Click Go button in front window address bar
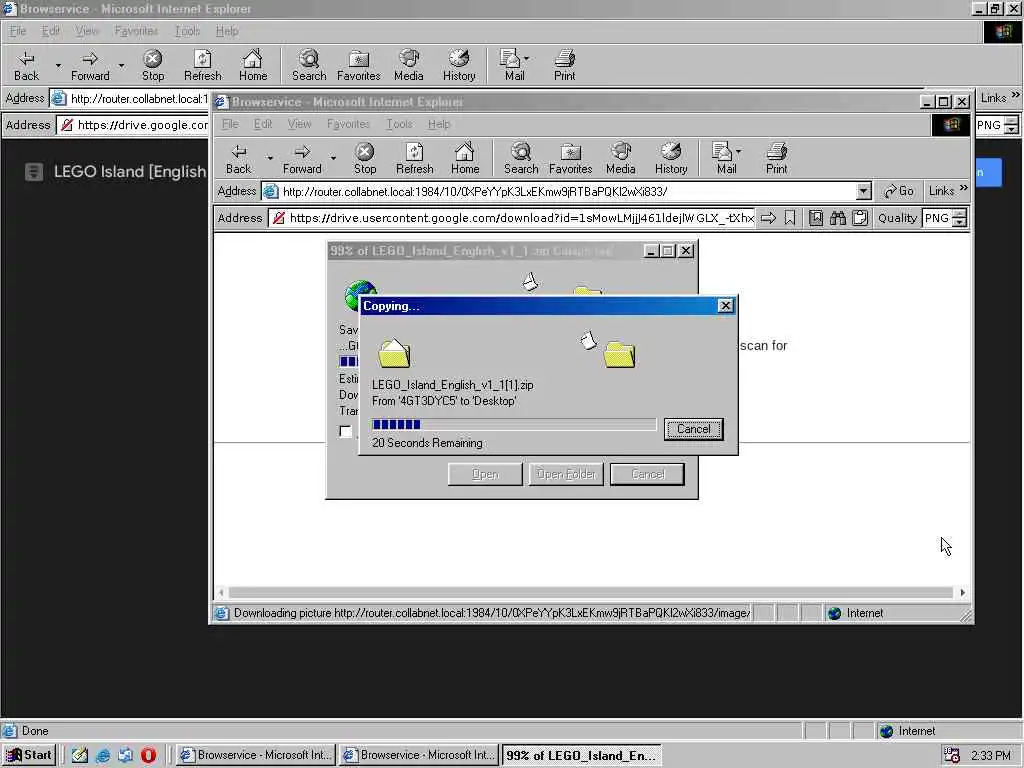This screenshot has height=768, width=1024. (899, 191)
